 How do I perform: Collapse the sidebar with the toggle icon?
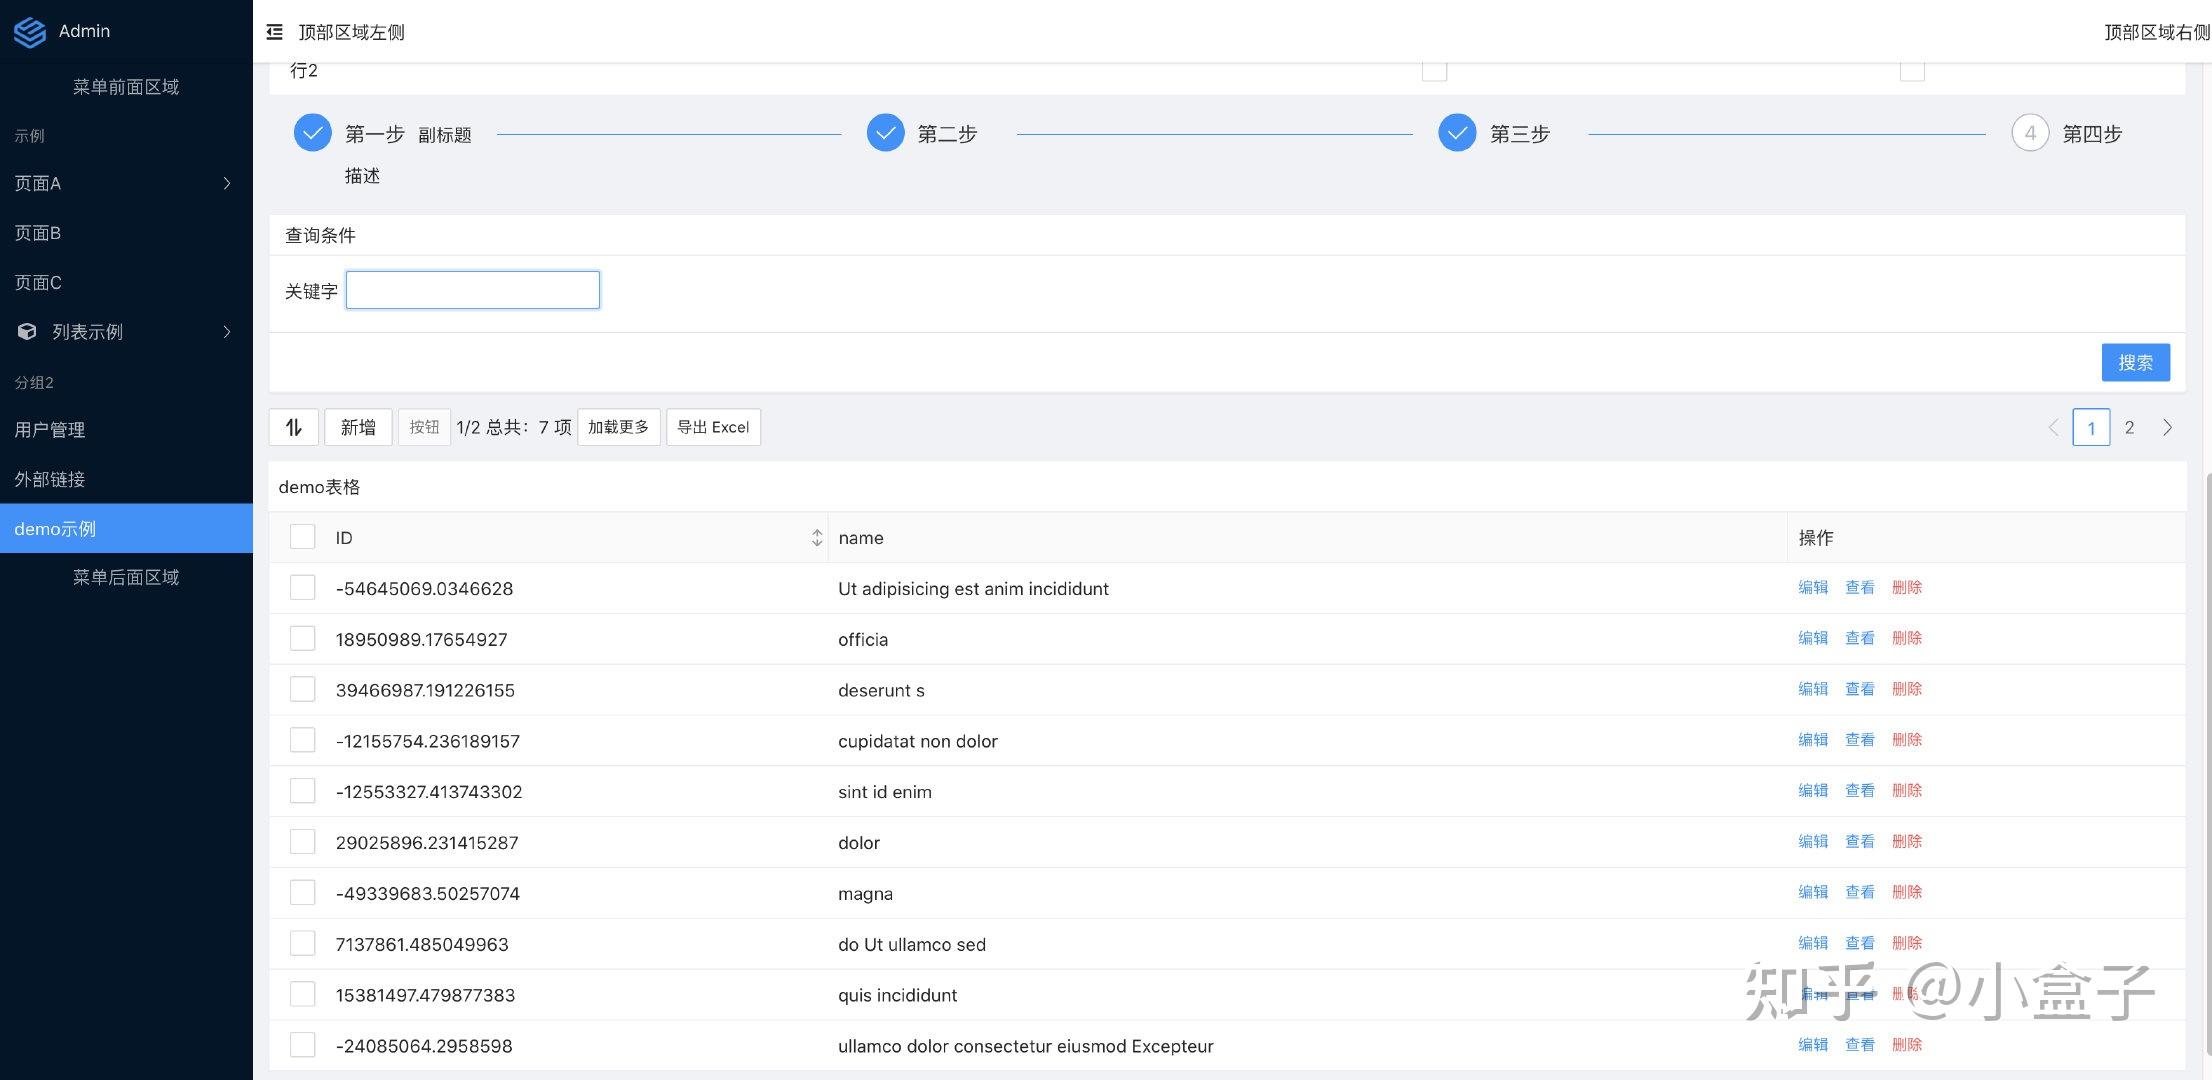(x=273, y=31)
